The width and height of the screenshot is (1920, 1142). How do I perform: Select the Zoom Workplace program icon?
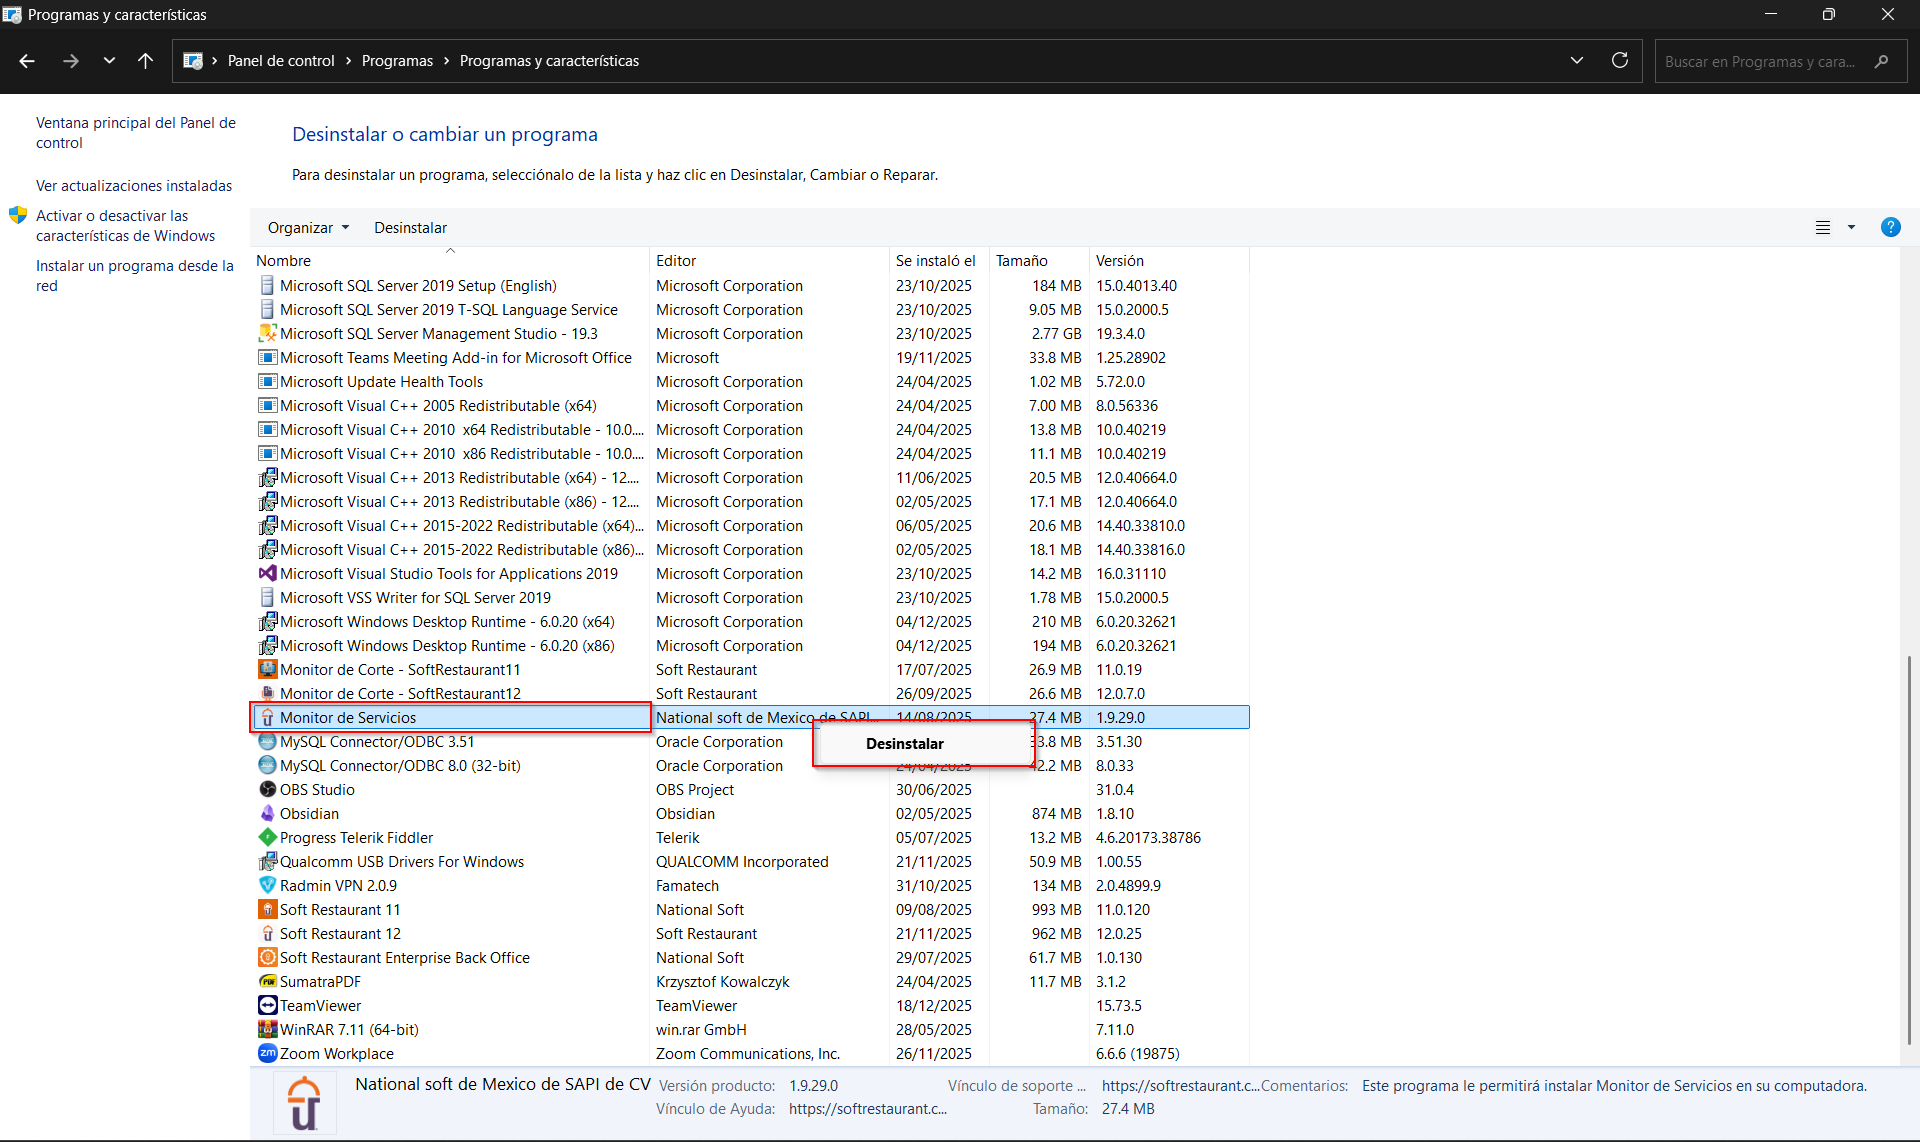point(267,1053)
